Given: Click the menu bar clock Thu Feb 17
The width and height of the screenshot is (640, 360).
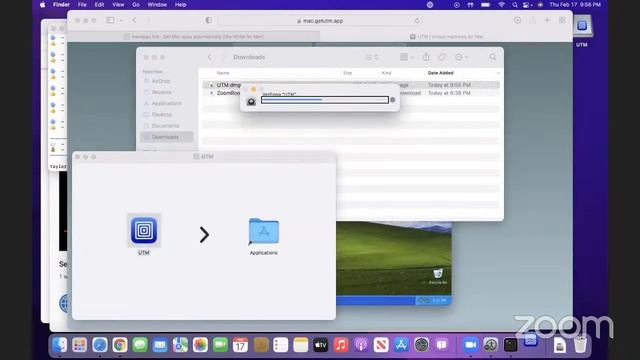Looking at the screenshot, I should (x=575, y=5).
